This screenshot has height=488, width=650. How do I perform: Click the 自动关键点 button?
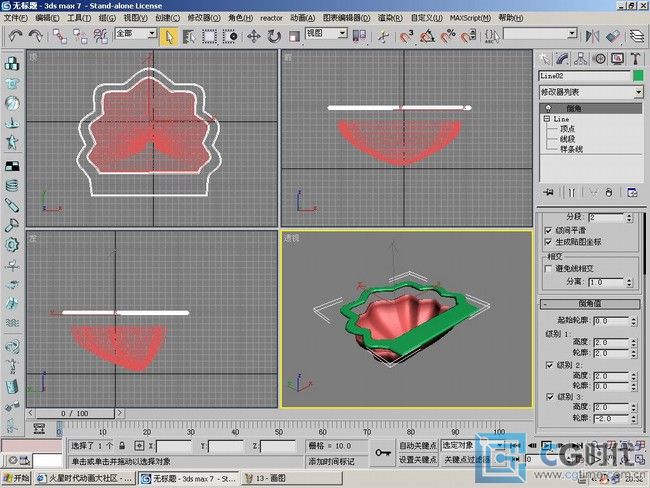point(418,445)
